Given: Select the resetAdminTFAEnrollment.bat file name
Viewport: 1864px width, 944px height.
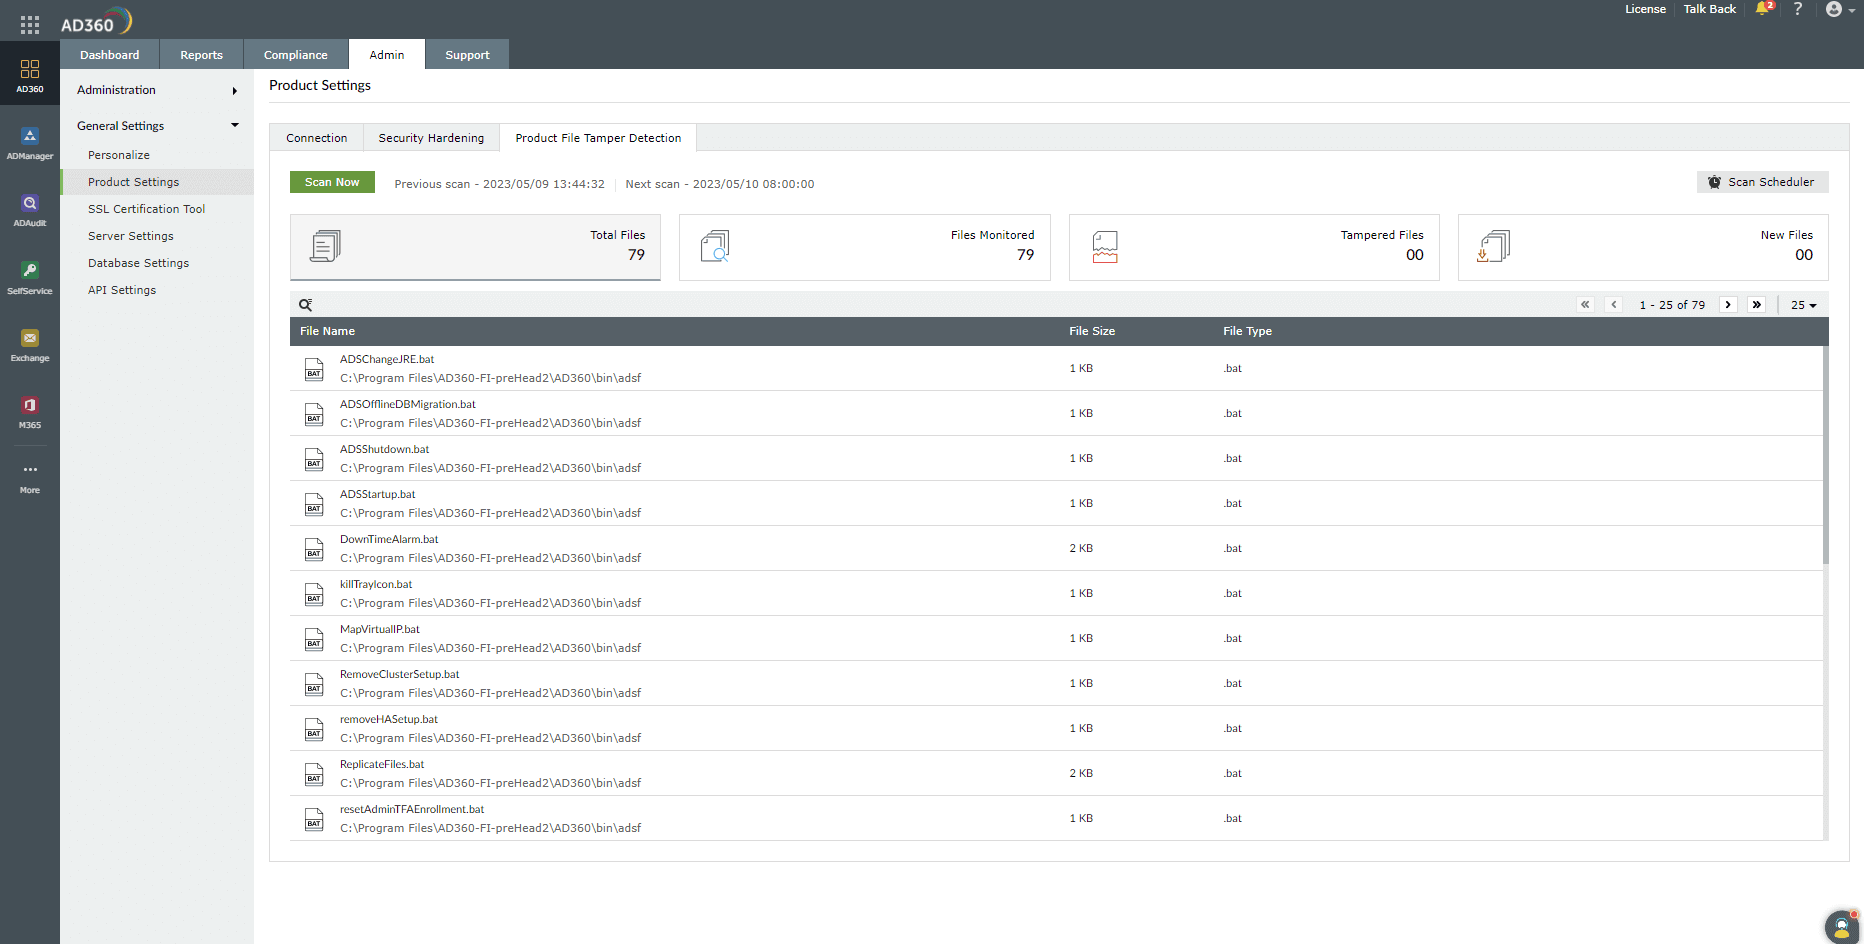Looking at the screenshot, I should coord(412,809).
